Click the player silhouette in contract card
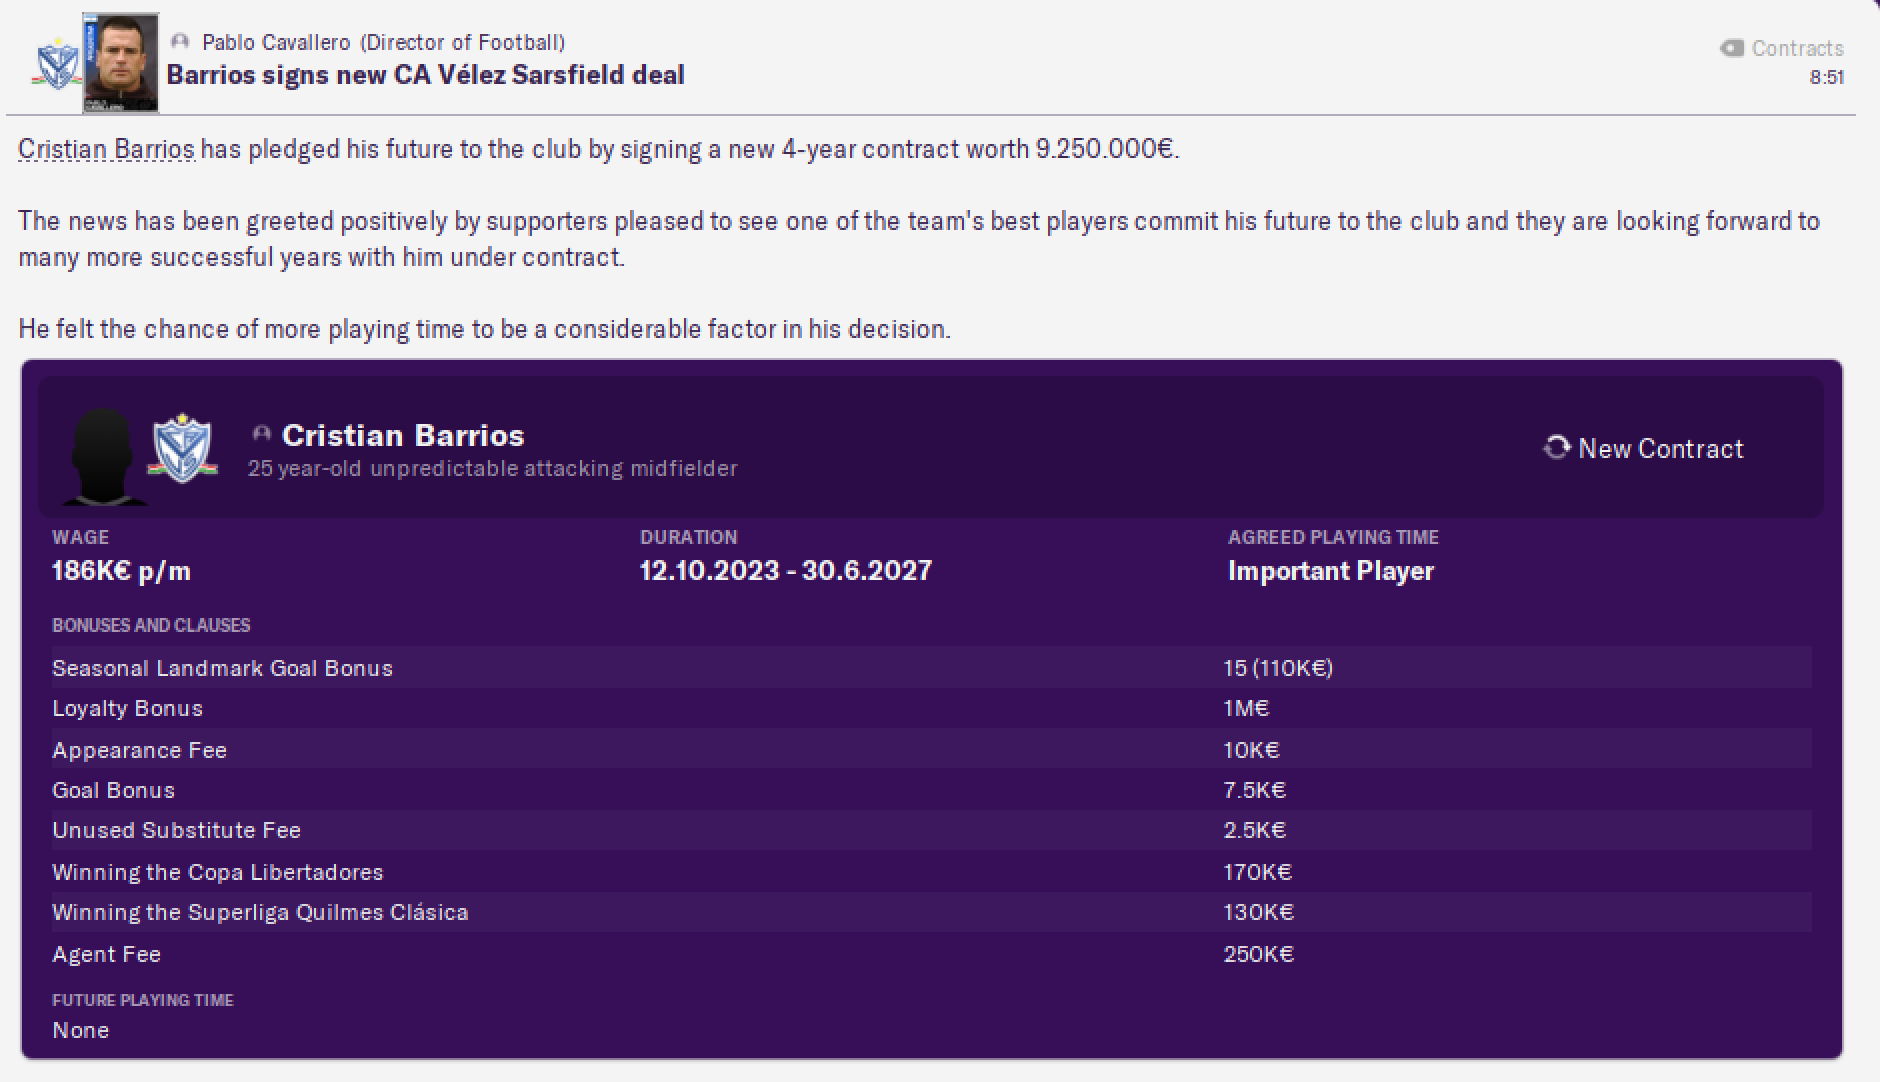1880x1082 pixels. [x=104, y=458]
